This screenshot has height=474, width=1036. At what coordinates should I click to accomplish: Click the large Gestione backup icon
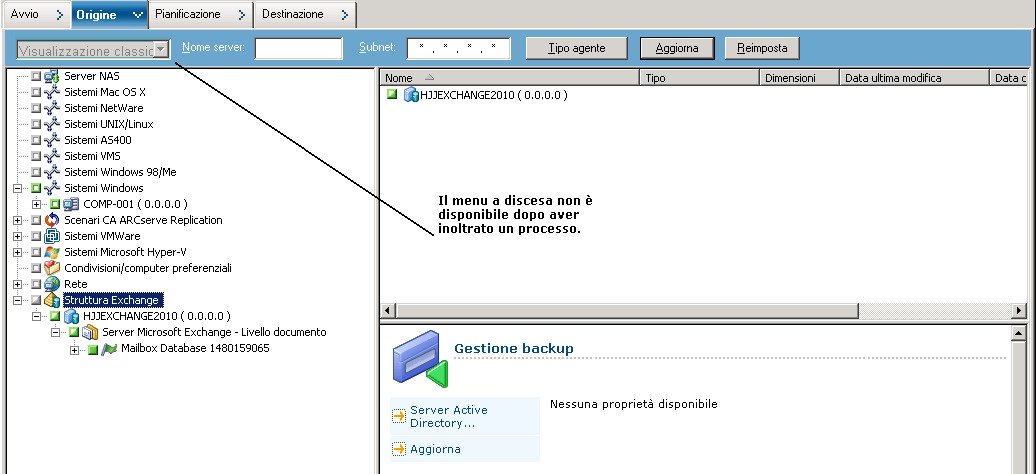pos(420,358)
